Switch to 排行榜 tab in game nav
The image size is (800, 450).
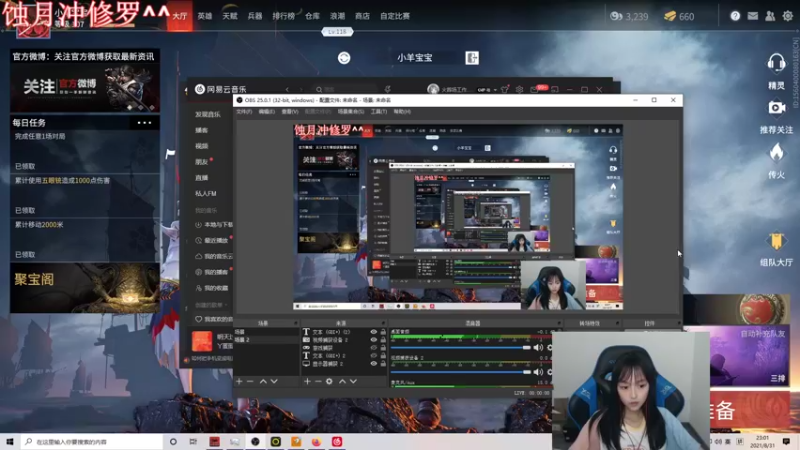284,16
